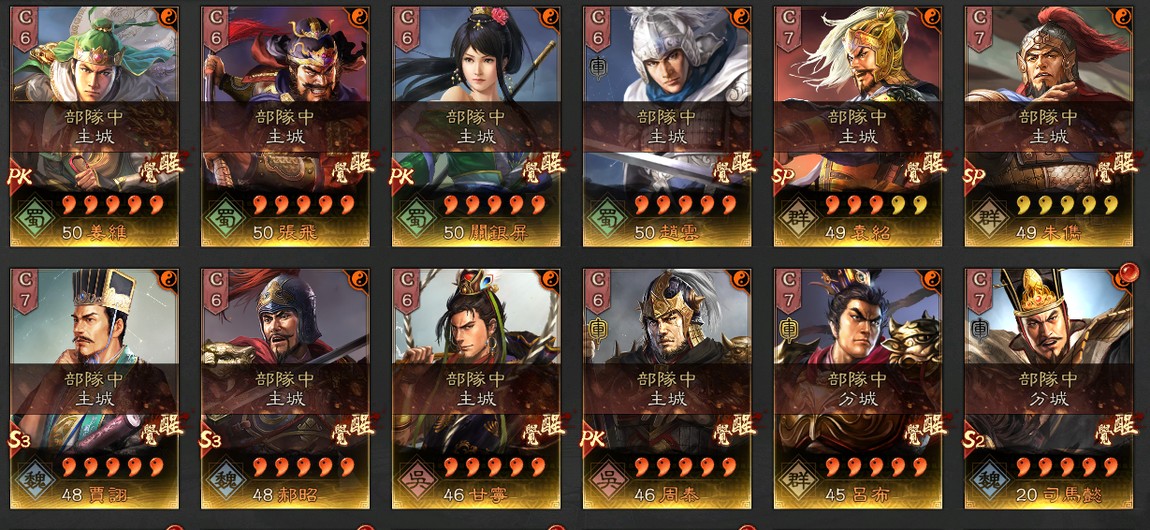Click 部隊中 分城 status on 呂布's card
This screenshot has height=530, width=1150.
coord(858,389)
